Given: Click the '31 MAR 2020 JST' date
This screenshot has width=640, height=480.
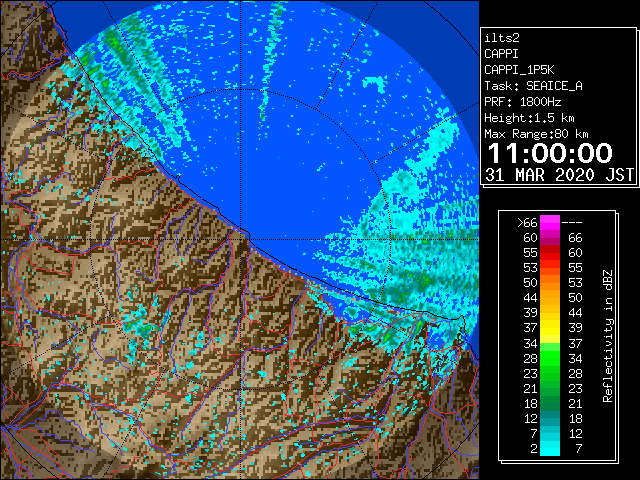Looking at the screenshot, I should click(x=559, y=175).
